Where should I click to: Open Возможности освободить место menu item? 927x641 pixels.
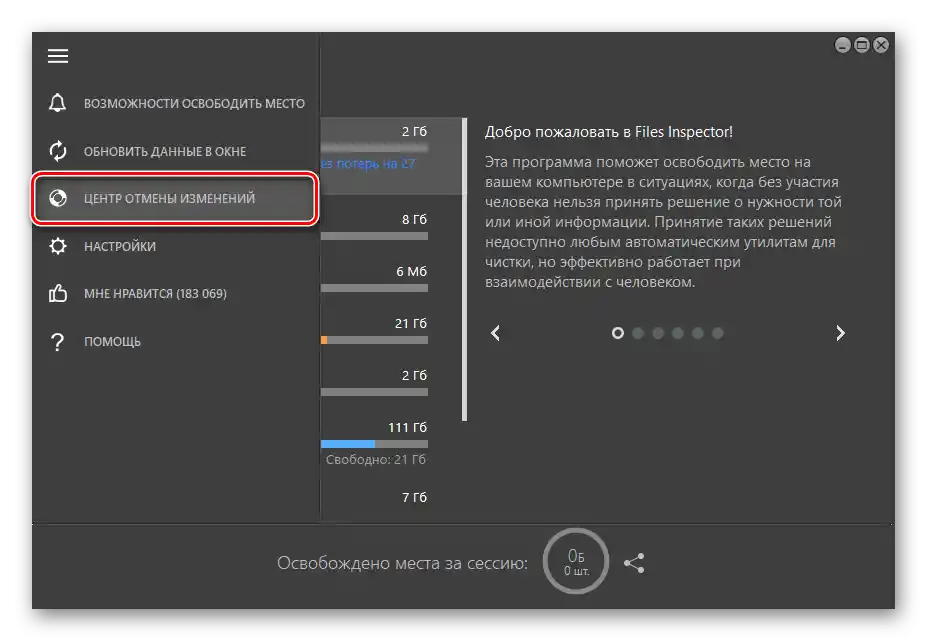tap(175, 103)
